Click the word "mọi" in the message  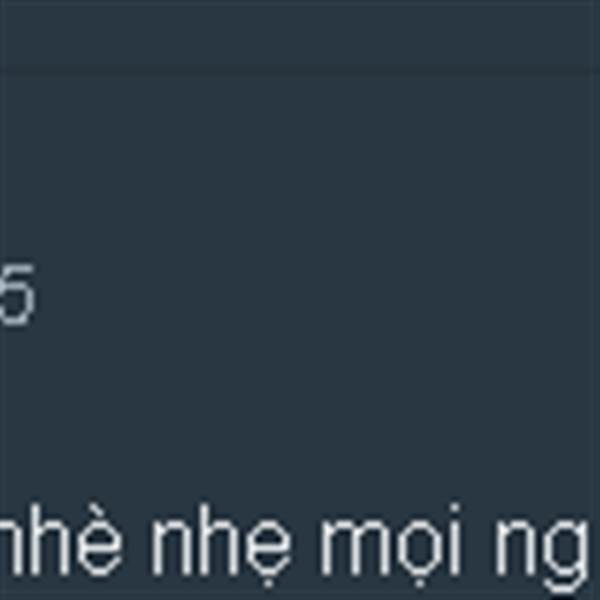[391, 545]
